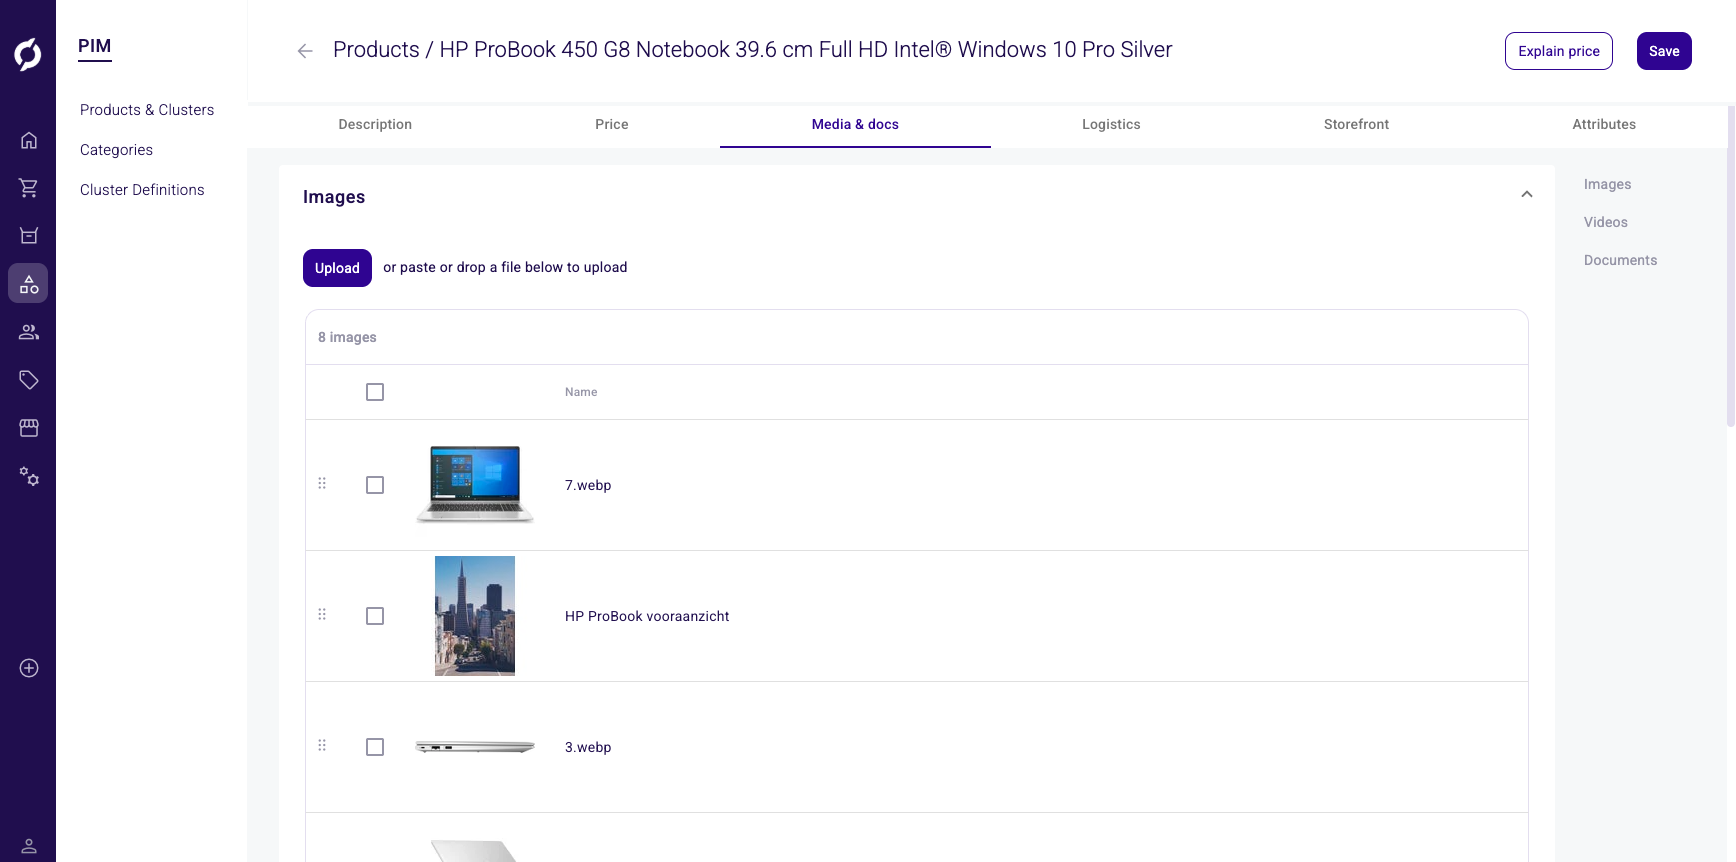This screenshot has width=1736, height=862.
Task: Open the Categories link
Action: click(x=116, y=150)
